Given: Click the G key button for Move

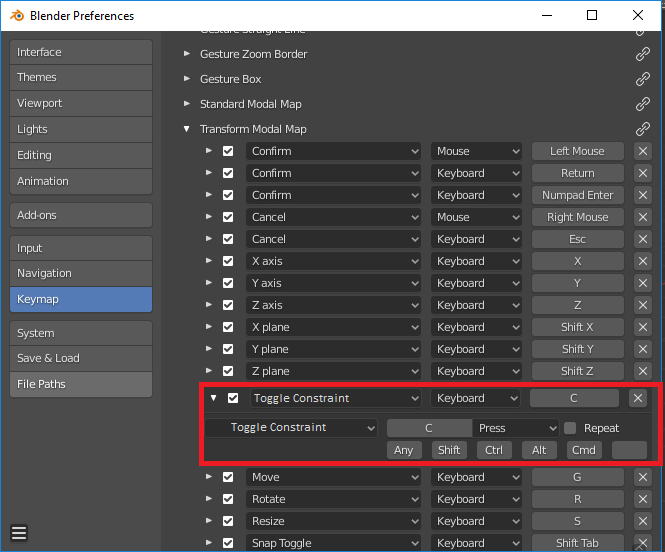Looking at the screenshot, I should click(578, 477).
